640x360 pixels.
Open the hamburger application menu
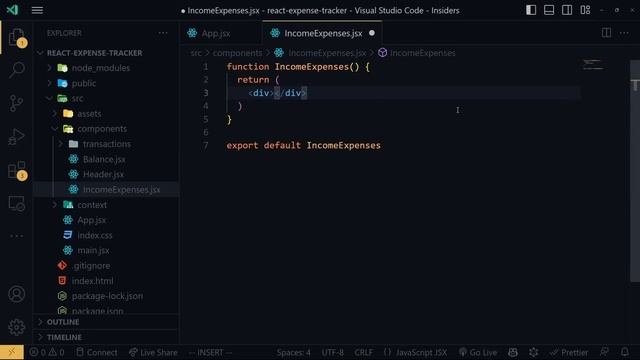coord(37,10)
